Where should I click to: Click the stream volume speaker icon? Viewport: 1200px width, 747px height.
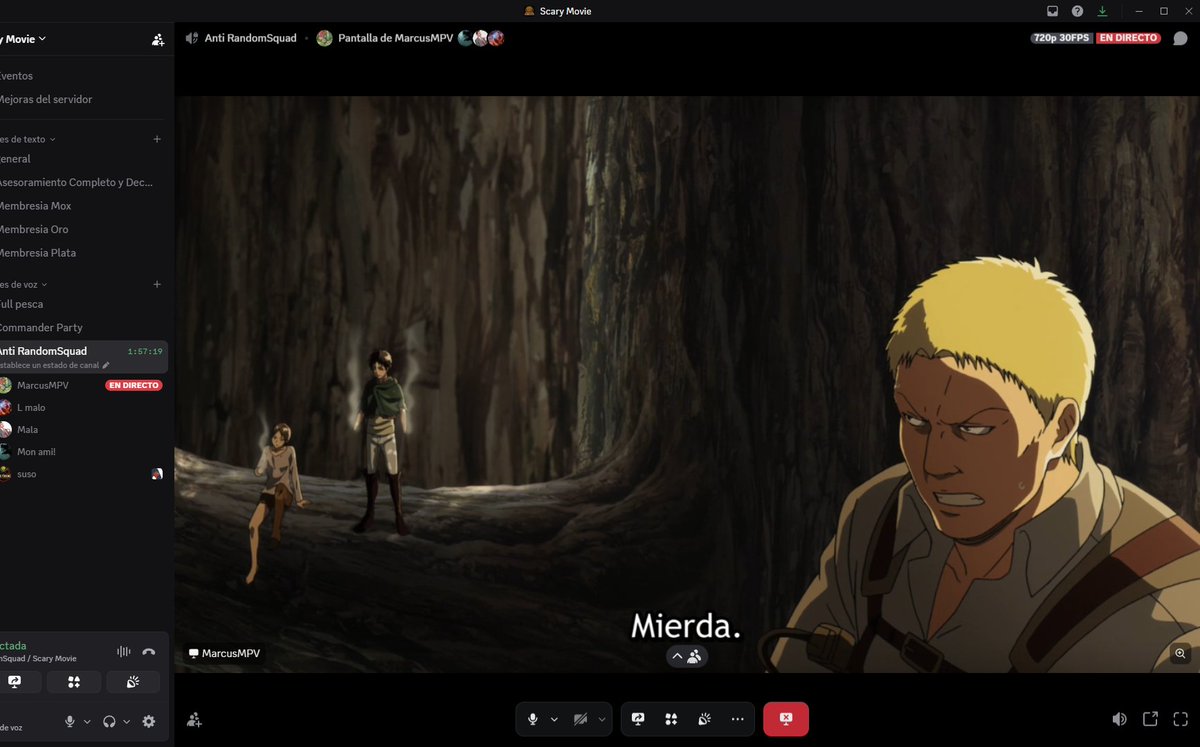coord(1119,719)
